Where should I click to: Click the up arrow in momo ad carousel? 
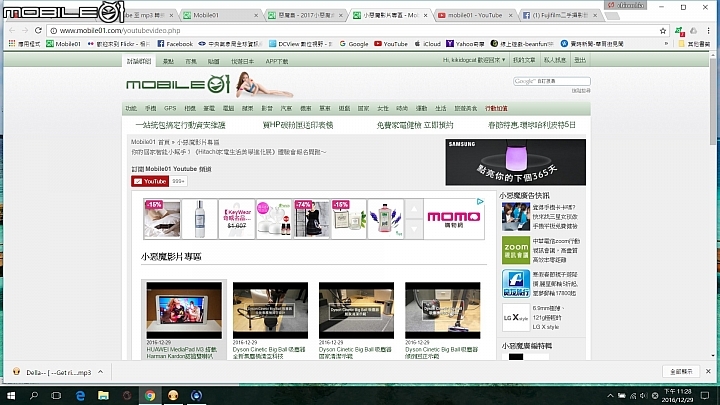[414, 209]
